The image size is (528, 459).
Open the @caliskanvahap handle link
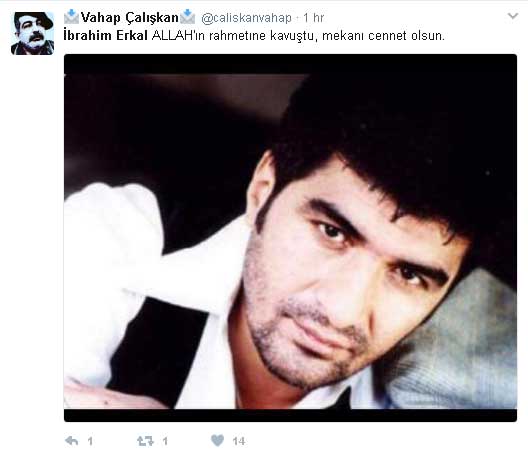click(246, 18)
